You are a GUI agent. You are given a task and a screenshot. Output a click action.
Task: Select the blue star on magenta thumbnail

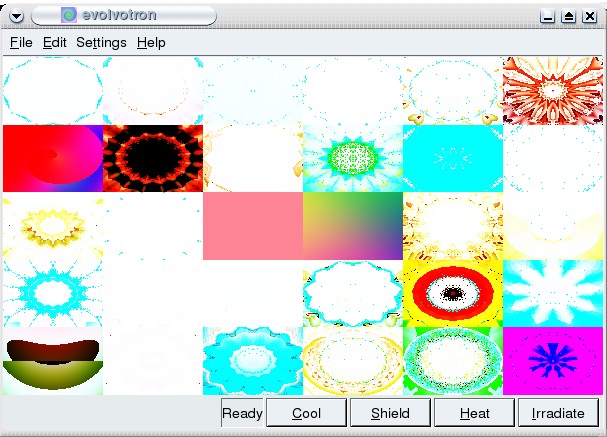coord(553,361)
